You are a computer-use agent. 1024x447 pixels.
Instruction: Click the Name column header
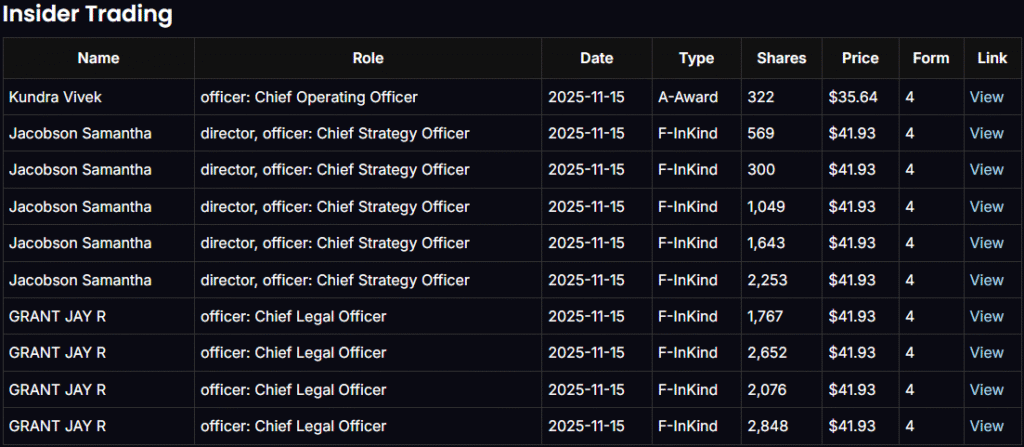tap(98, 58)
